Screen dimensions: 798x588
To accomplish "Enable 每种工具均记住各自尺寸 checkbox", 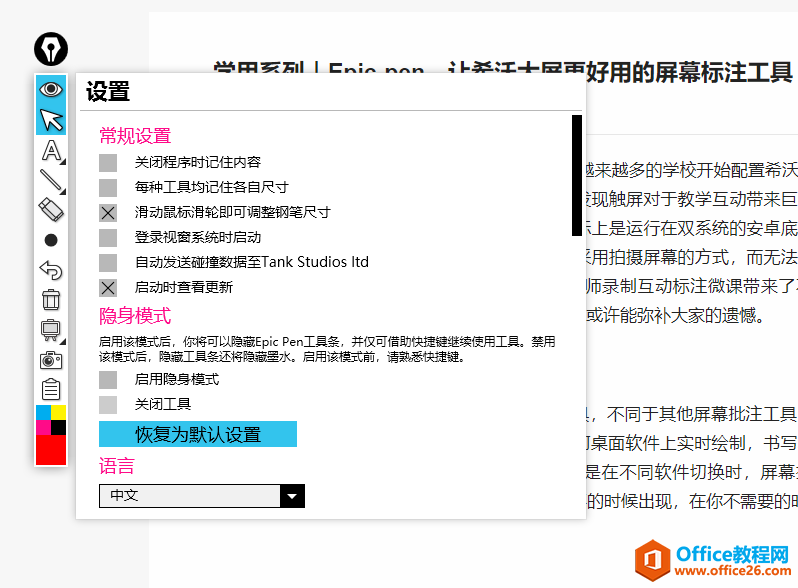I will click(x=108, y=188).
